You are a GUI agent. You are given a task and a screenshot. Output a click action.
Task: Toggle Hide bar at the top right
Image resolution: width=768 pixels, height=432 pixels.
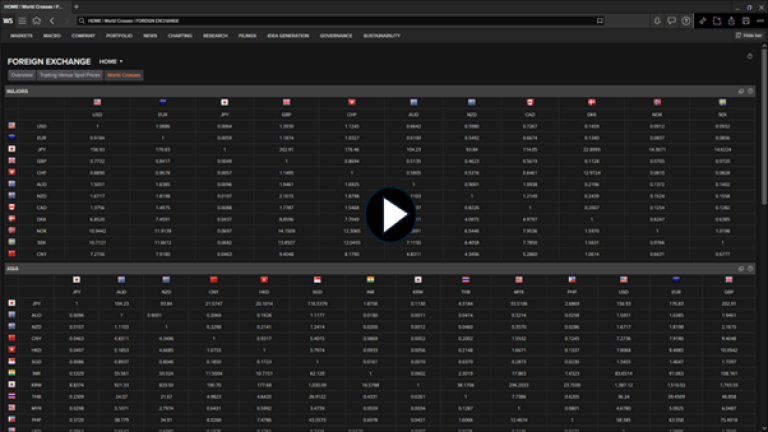pos(748,35)
